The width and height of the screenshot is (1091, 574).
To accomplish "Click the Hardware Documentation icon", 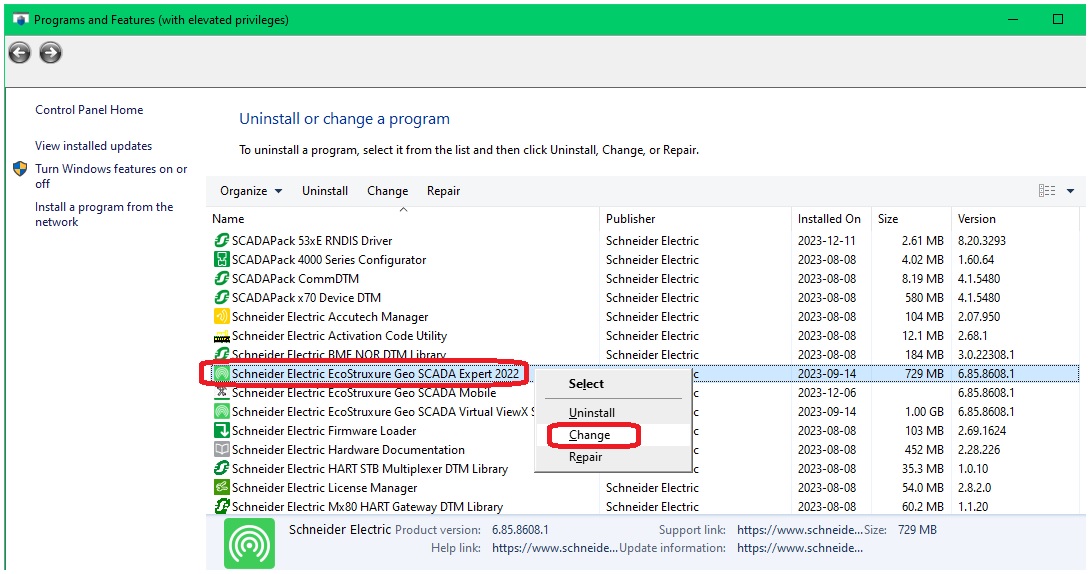I will pos(221,450).
